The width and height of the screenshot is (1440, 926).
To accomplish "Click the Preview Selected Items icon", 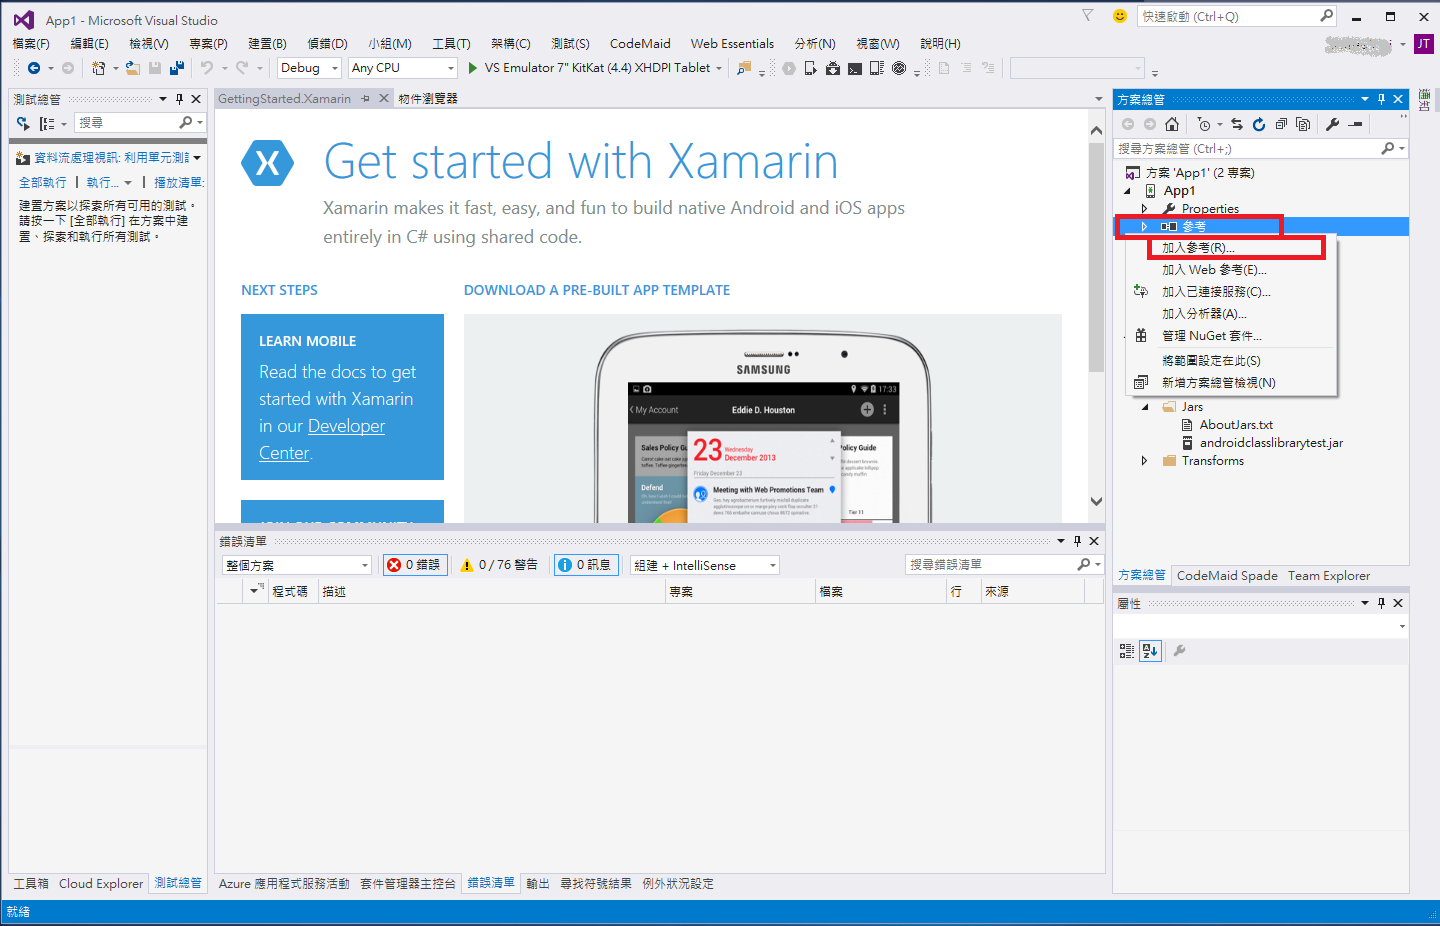I will 1356,124.
